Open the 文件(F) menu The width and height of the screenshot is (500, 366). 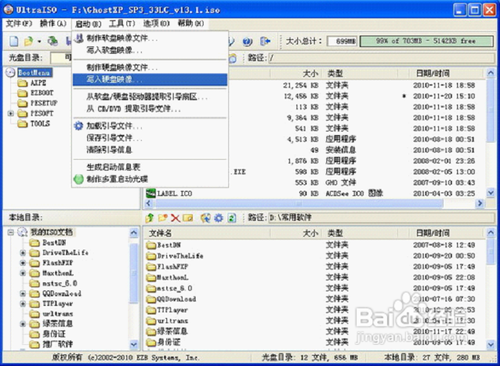19,23
